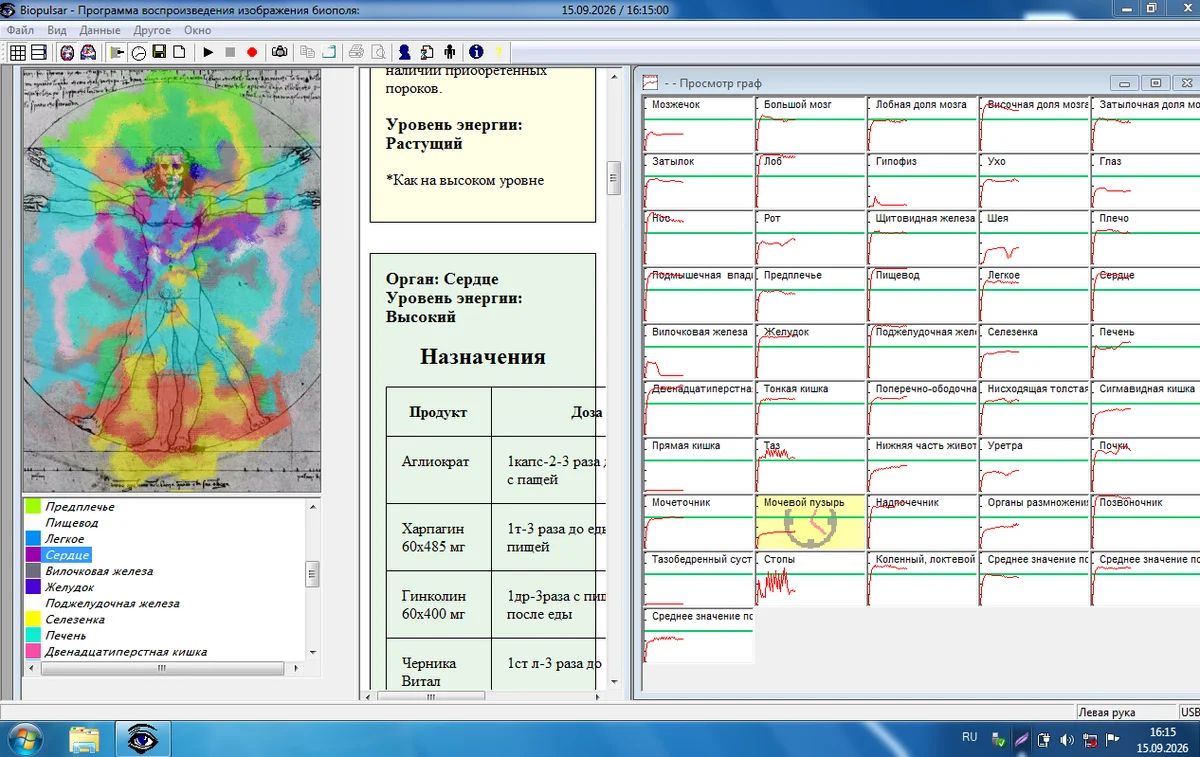Select Вилочковая железа in the organ list
The height and width of the screenshot is (757, 1200).
[99, 571]
